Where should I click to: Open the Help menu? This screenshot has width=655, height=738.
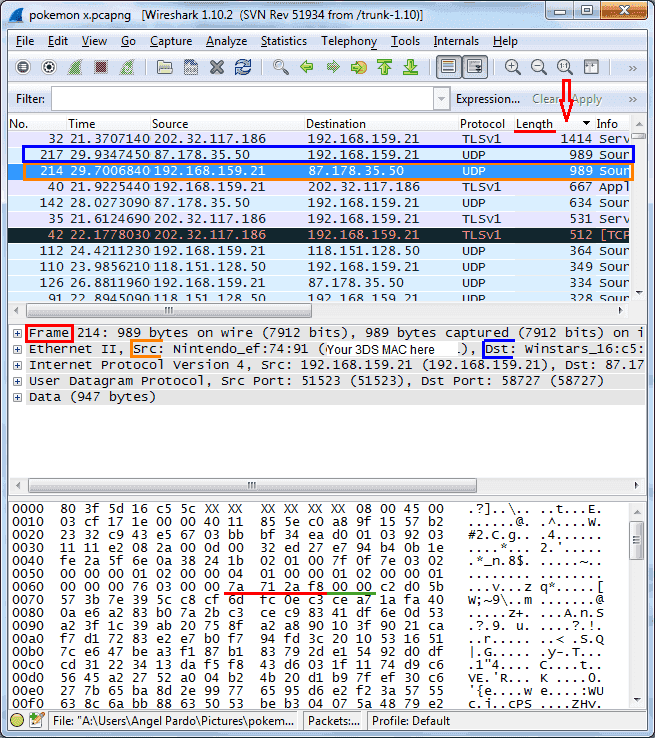click(505, 41)
